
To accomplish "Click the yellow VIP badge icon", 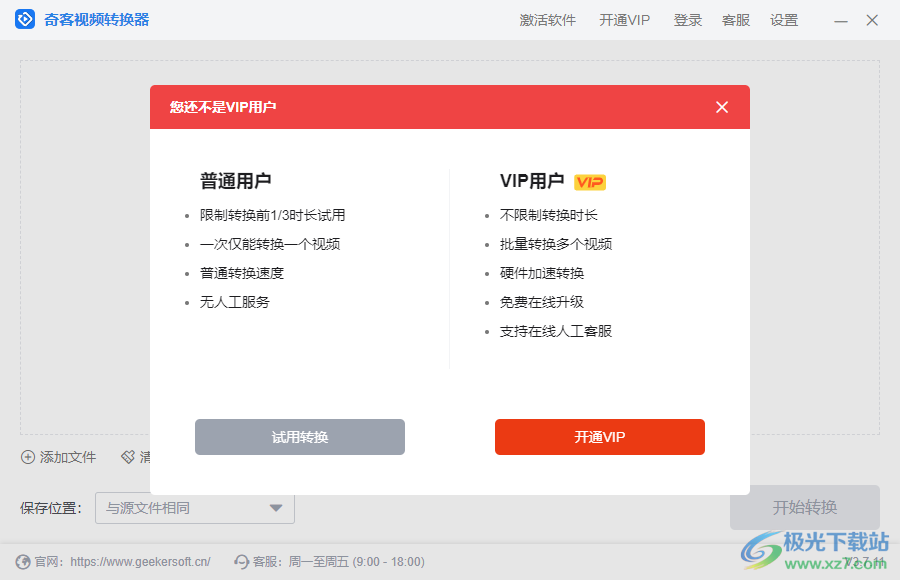I will click(x=589, y=182).
